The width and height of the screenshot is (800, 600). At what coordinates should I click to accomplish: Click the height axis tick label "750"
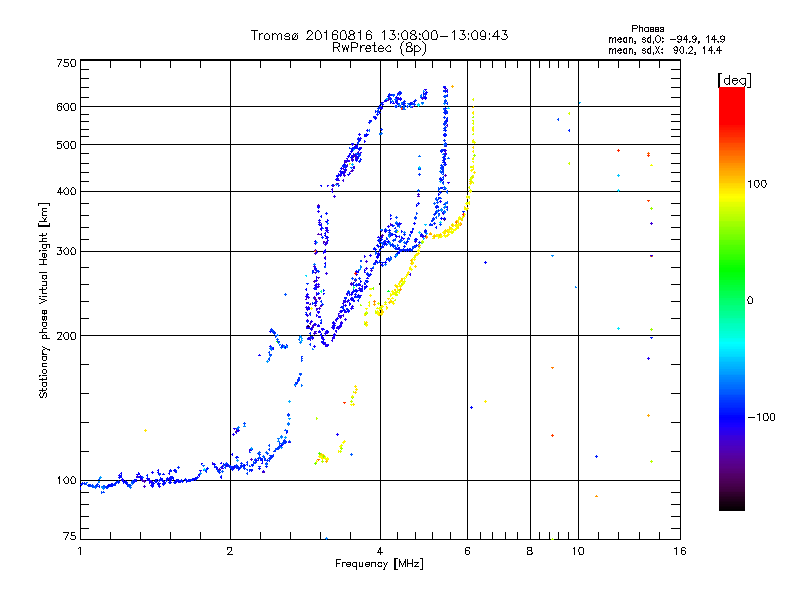point(66,63)
